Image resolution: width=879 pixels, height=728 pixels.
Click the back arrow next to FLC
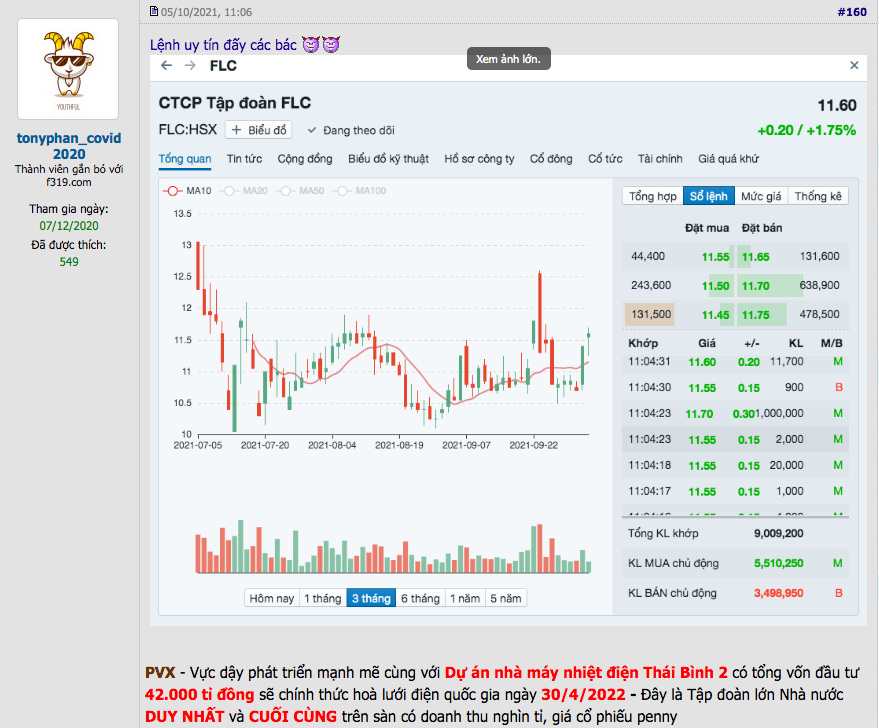[166, 66]
